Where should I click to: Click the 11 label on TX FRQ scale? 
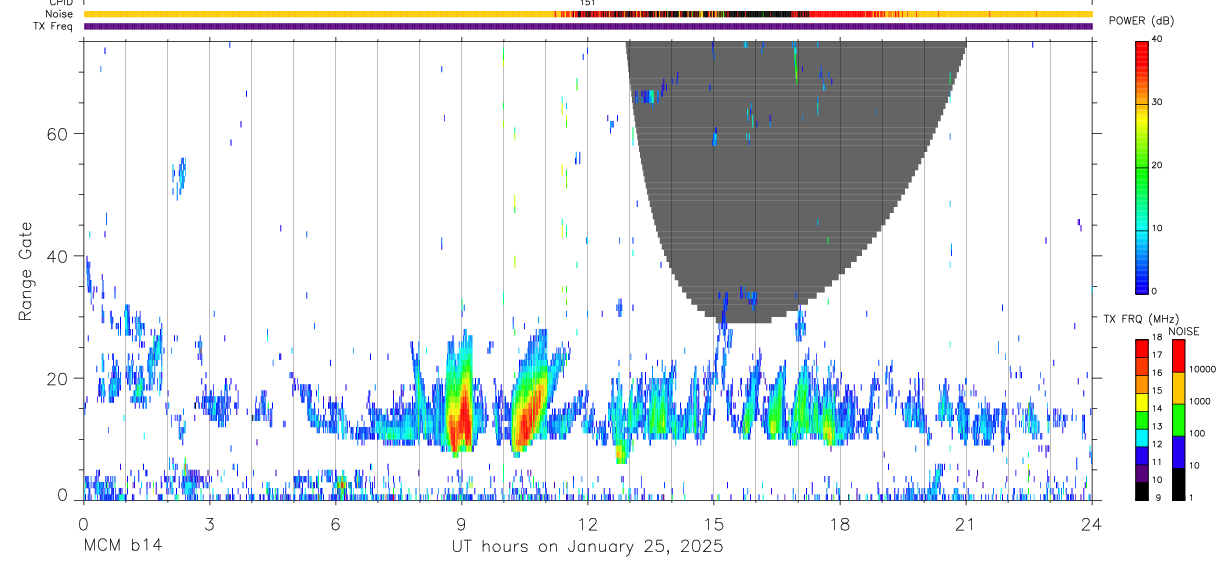pyautogui.click(x=1157, y=462)
